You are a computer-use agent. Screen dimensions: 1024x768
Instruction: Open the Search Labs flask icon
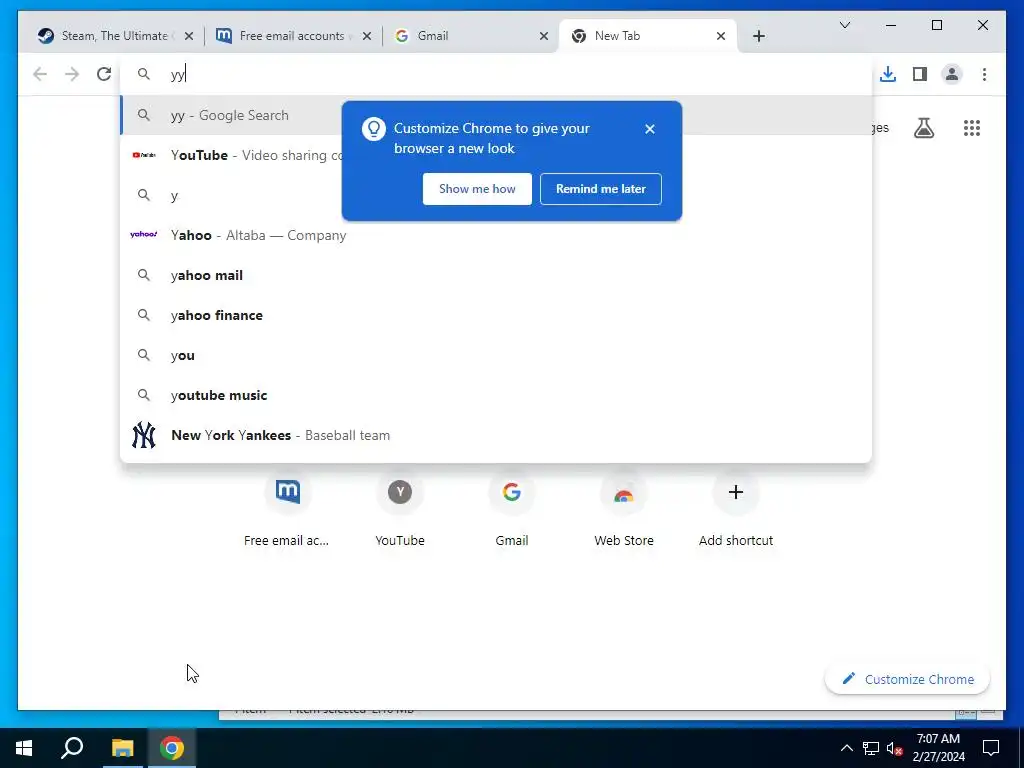[923, 128]
